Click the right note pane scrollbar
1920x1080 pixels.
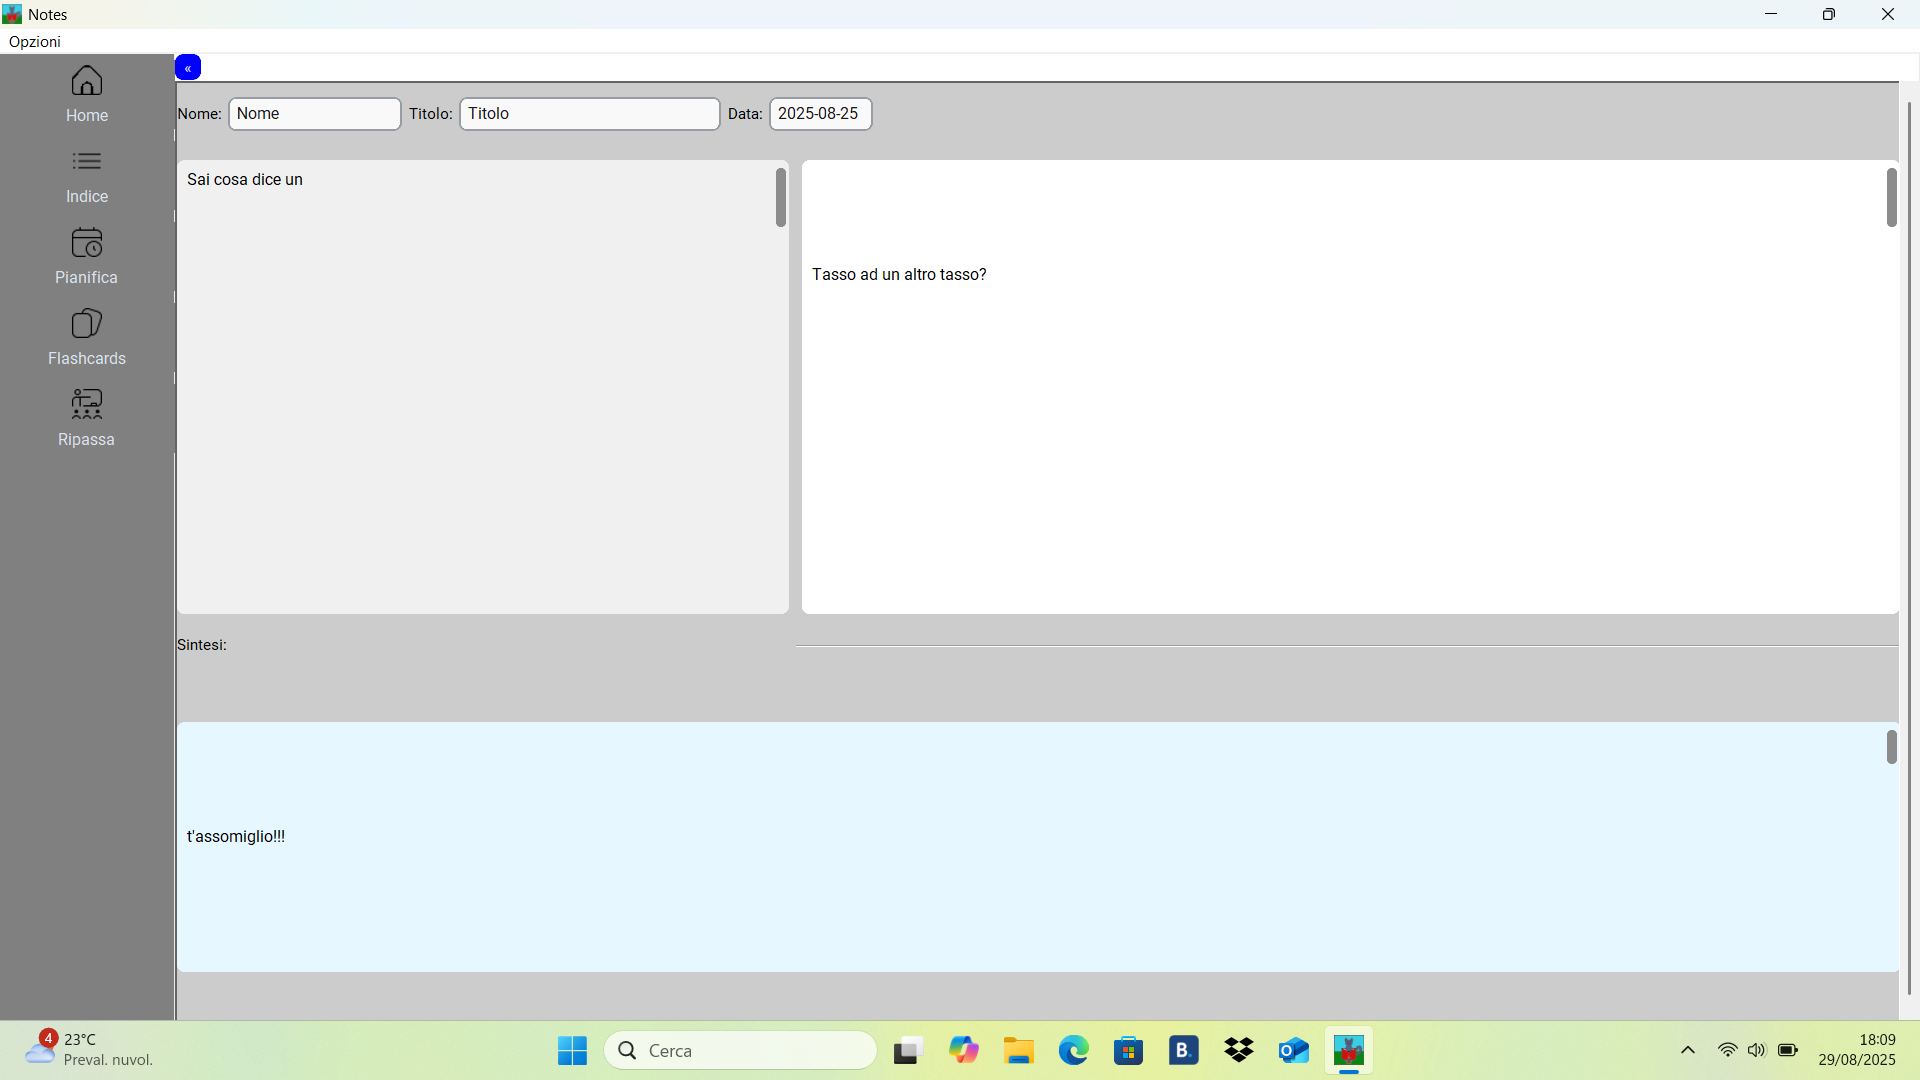(1892, 198)
